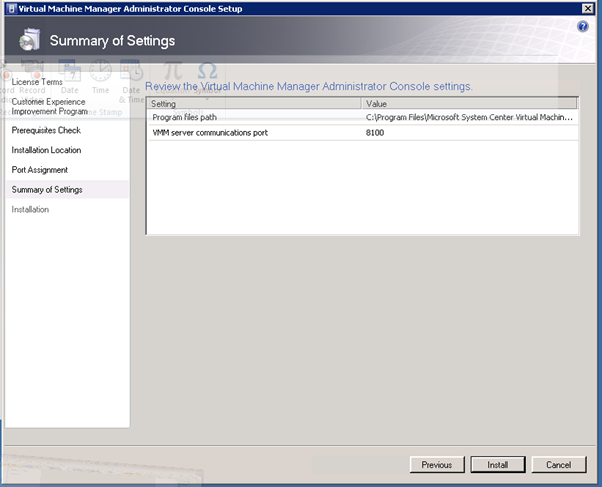This screenshot has height=487, width=602.
Task: Go to Installation Location step
Action: tap(46, 150)
